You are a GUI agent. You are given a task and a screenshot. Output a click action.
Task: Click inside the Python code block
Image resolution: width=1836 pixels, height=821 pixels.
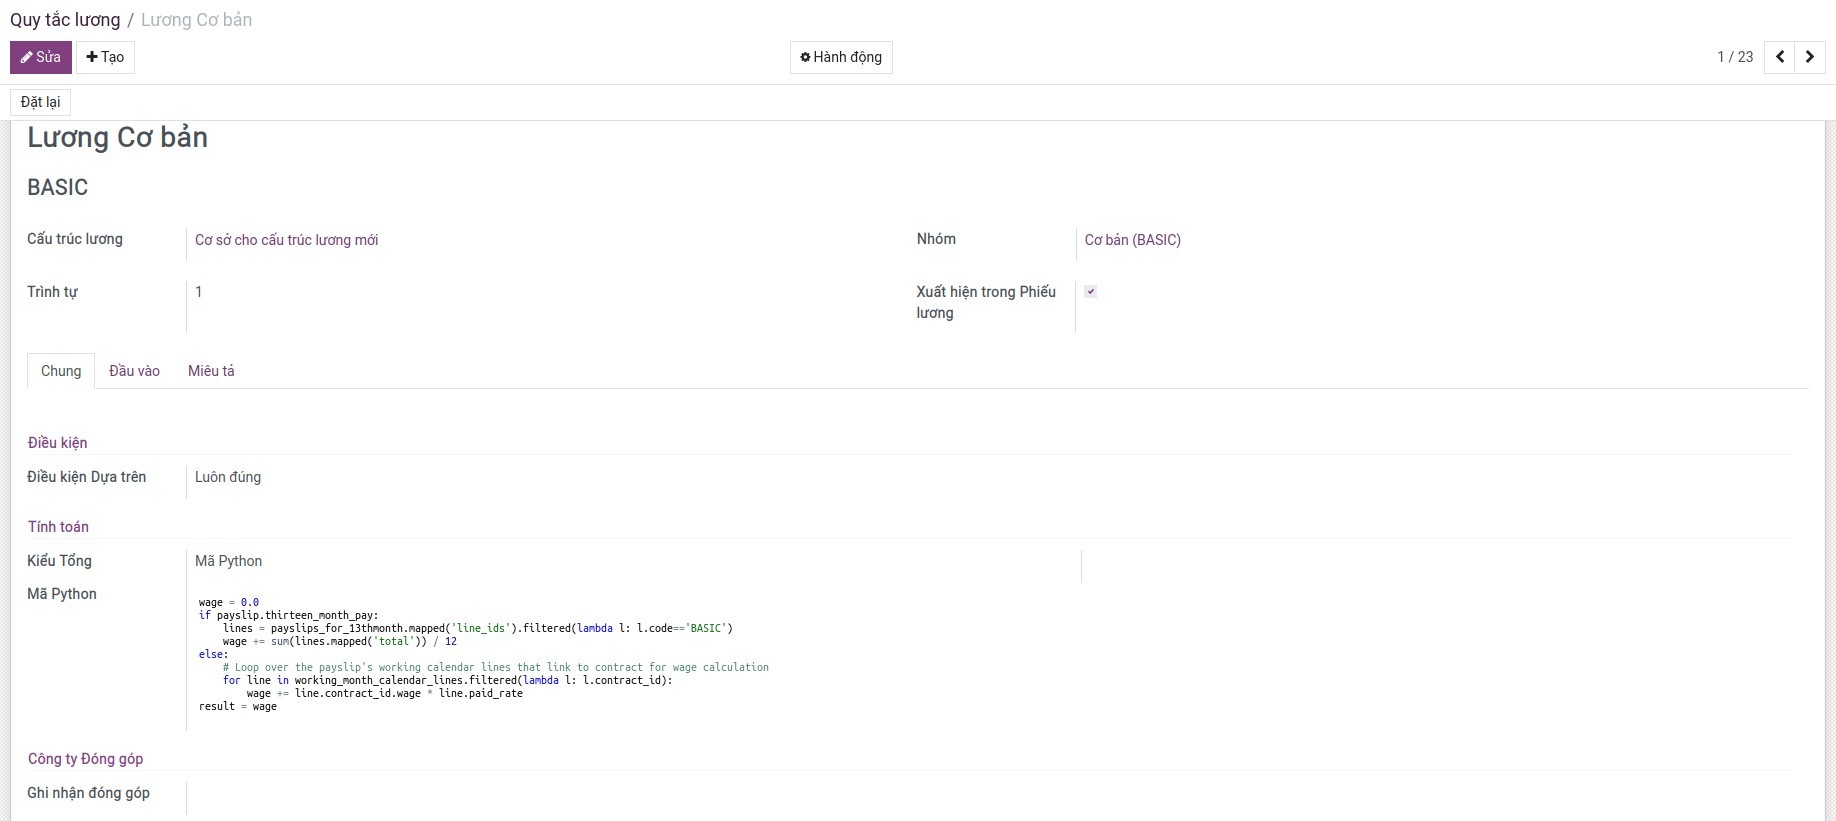[x=480, y=655]
